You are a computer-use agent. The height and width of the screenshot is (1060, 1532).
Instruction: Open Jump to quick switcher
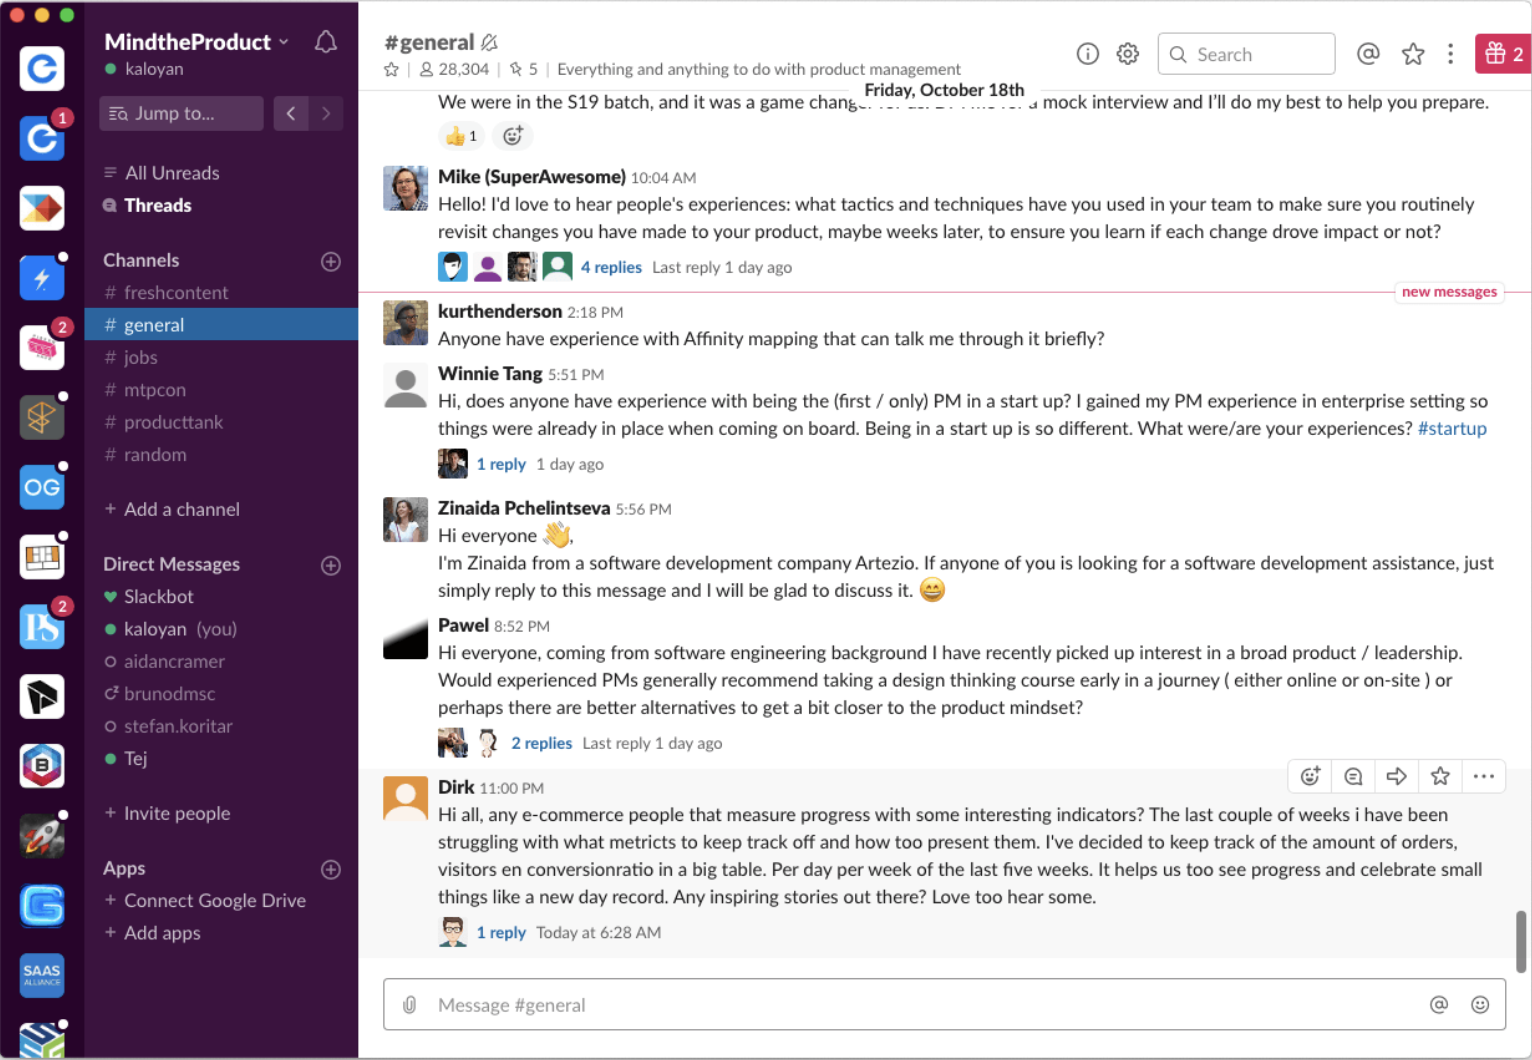[181, 113]
